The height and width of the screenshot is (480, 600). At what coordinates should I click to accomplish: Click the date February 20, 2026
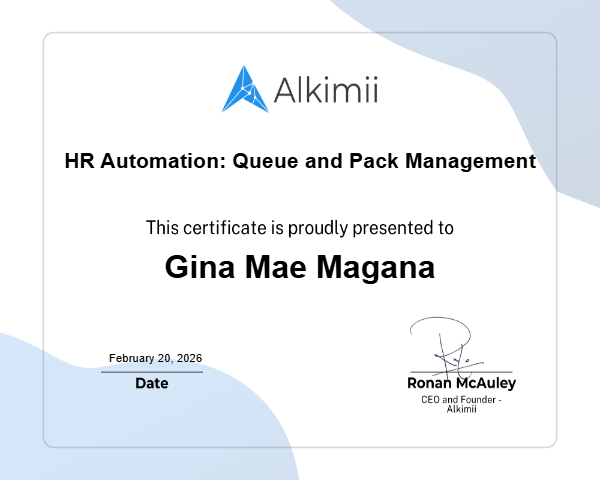(155, 358)
